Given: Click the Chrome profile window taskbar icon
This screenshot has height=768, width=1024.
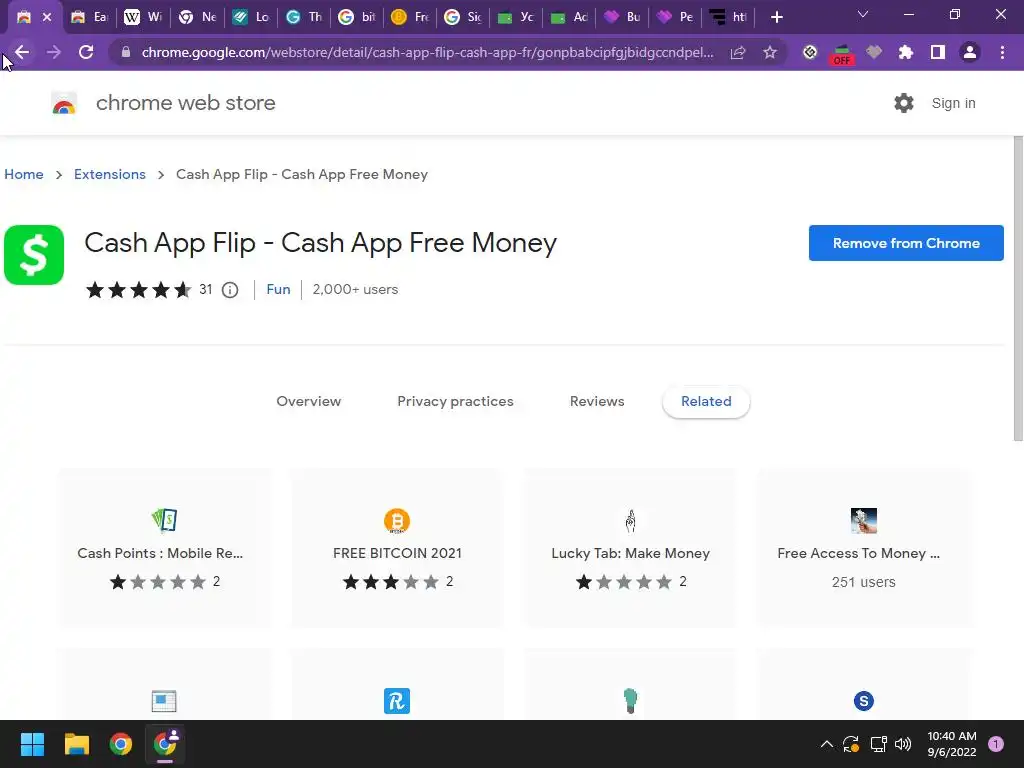Looking at the screenshot, I should [x=165, y=743].
